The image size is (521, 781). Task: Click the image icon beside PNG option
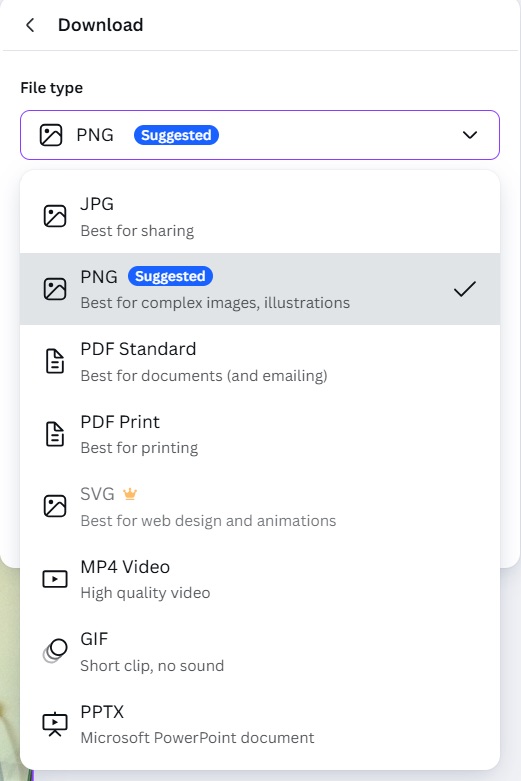pos(55,289)
